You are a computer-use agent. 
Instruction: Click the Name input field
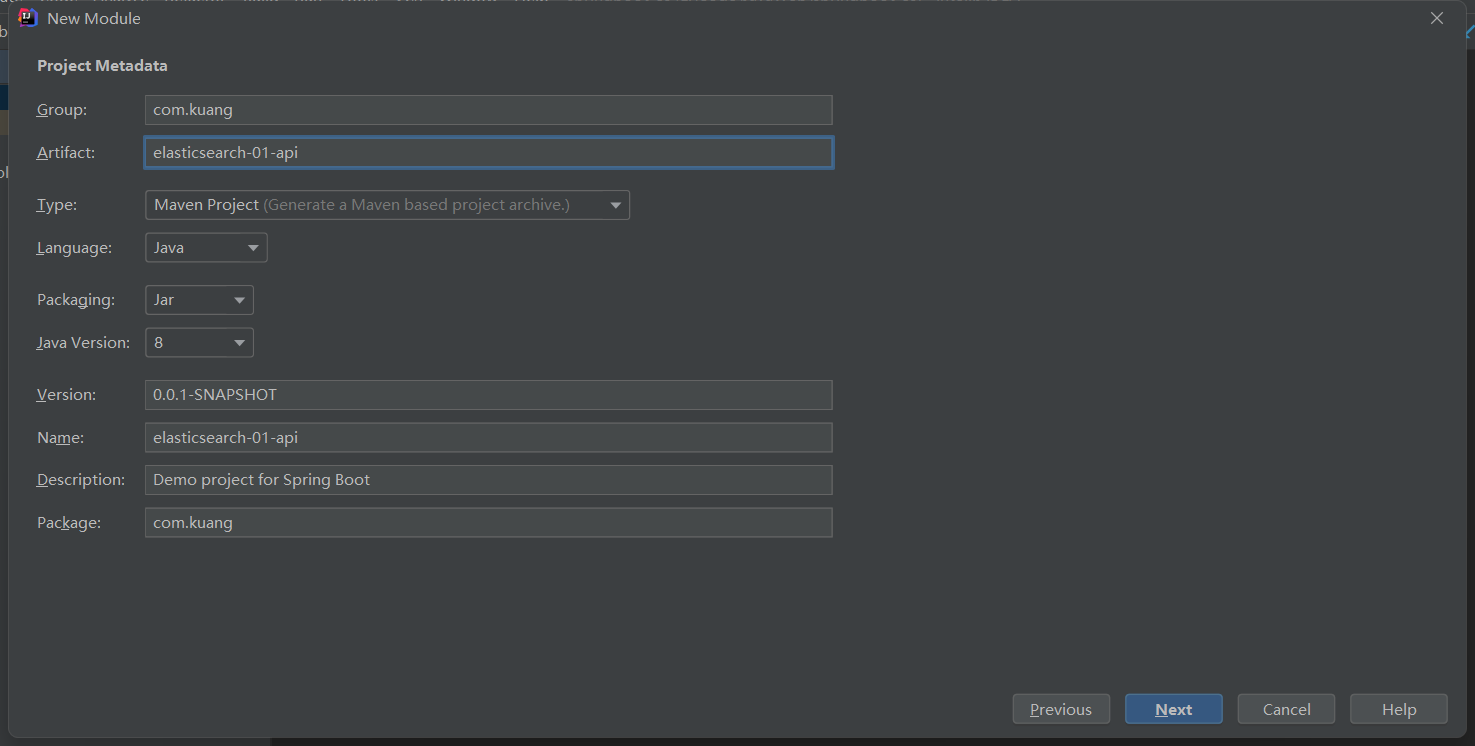[x=488, y=437]
